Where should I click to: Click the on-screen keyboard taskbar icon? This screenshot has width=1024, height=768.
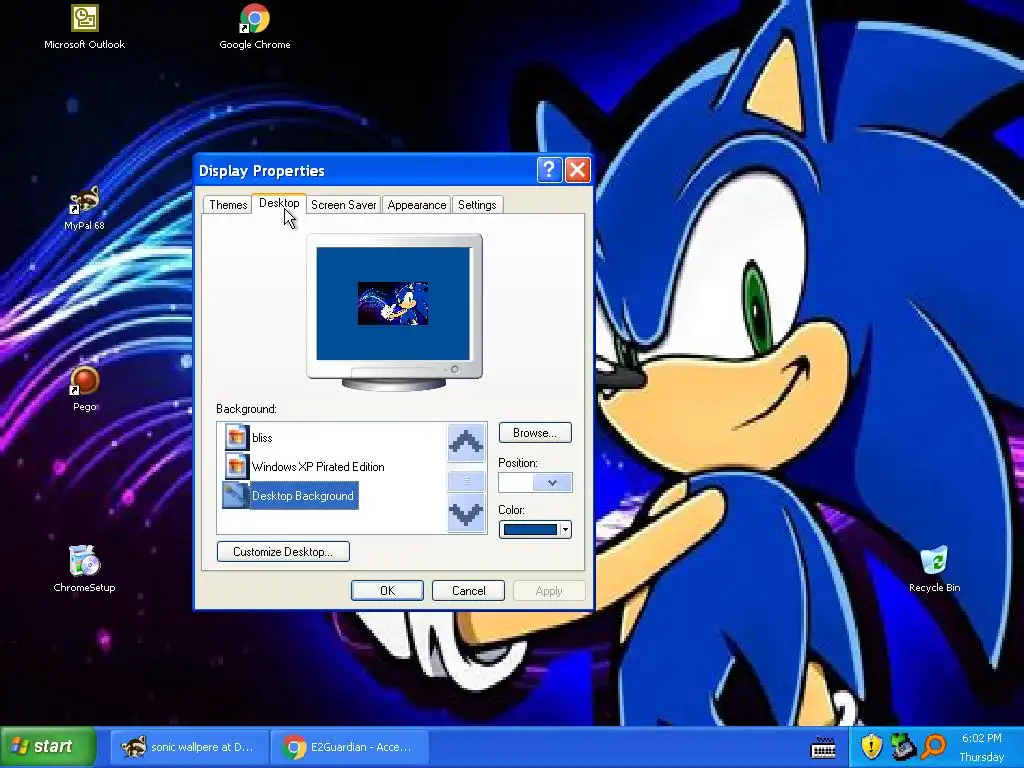(x=823, y=746)
